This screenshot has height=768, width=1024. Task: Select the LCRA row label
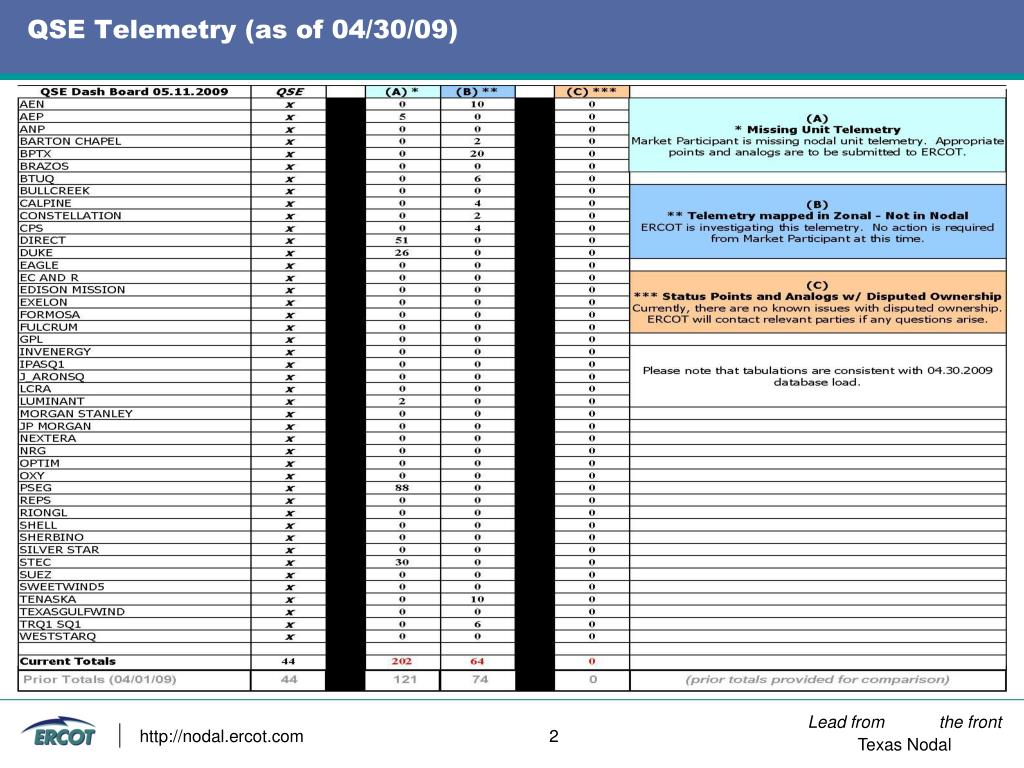[x=35, y=389]
